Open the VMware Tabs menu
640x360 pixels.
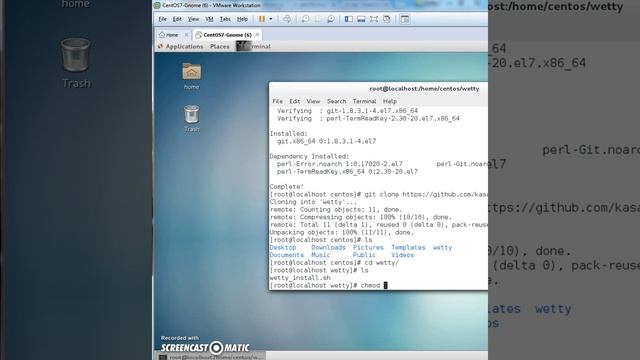point(225,19)
